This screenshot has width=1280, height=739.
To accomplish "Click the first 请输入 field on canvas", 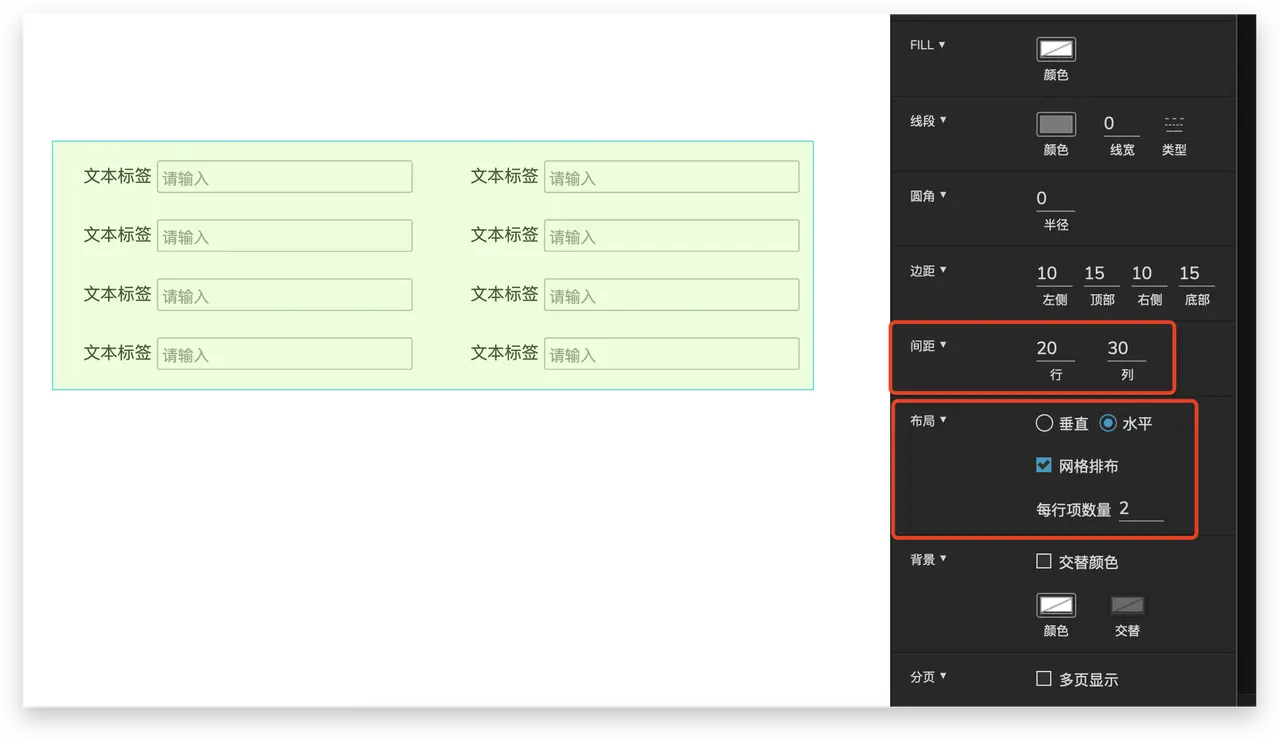I will (284, 177).
